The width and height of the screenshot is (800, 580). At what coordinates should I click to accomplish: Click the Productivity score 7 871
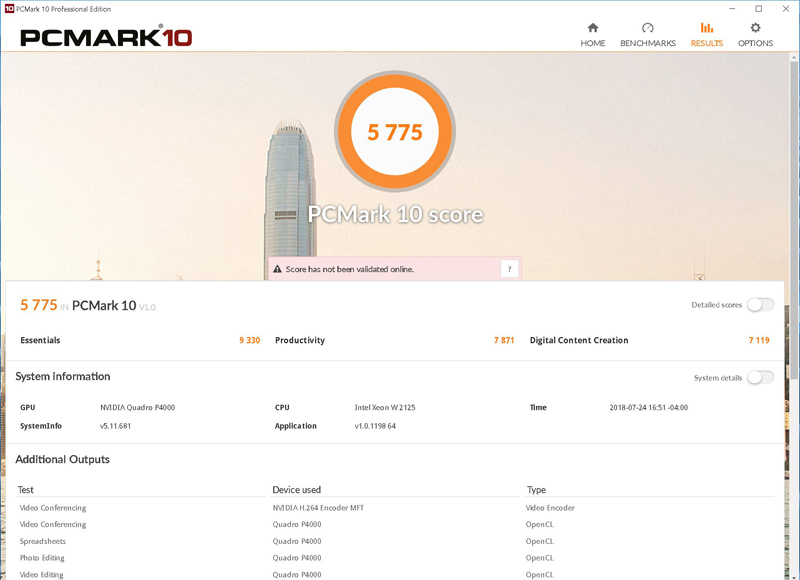click(504, 340)
